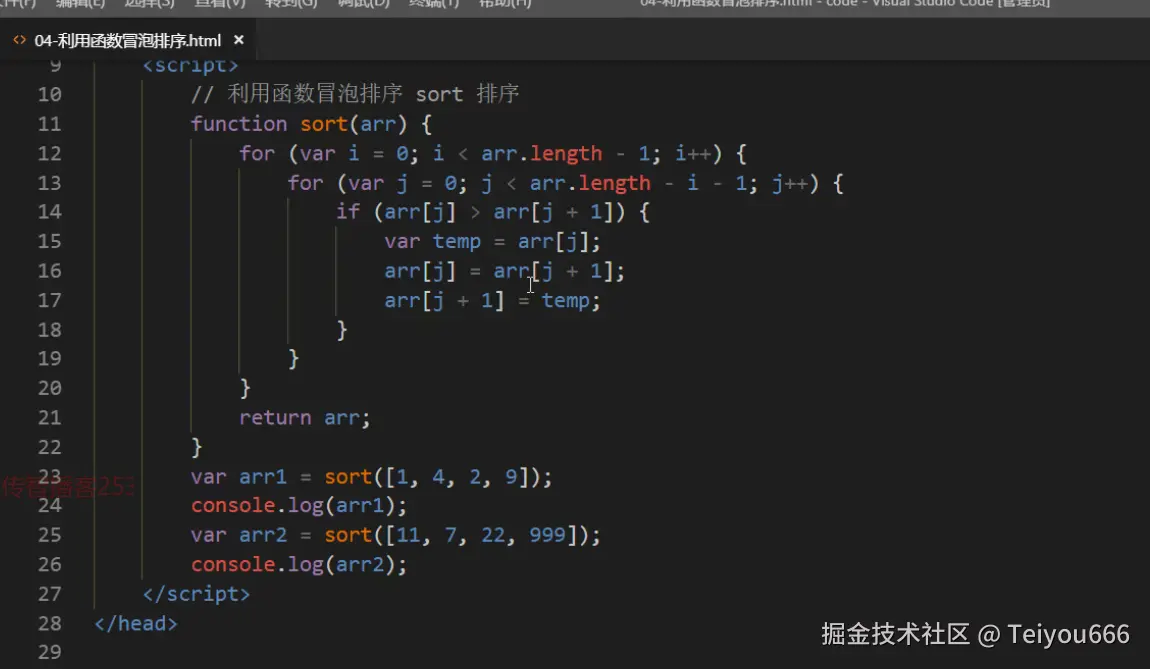The height and width of the screenshot is (669, 1150).
Task: Click 'temp;' at the end of line 17
Action: click(x=571, y=300)
